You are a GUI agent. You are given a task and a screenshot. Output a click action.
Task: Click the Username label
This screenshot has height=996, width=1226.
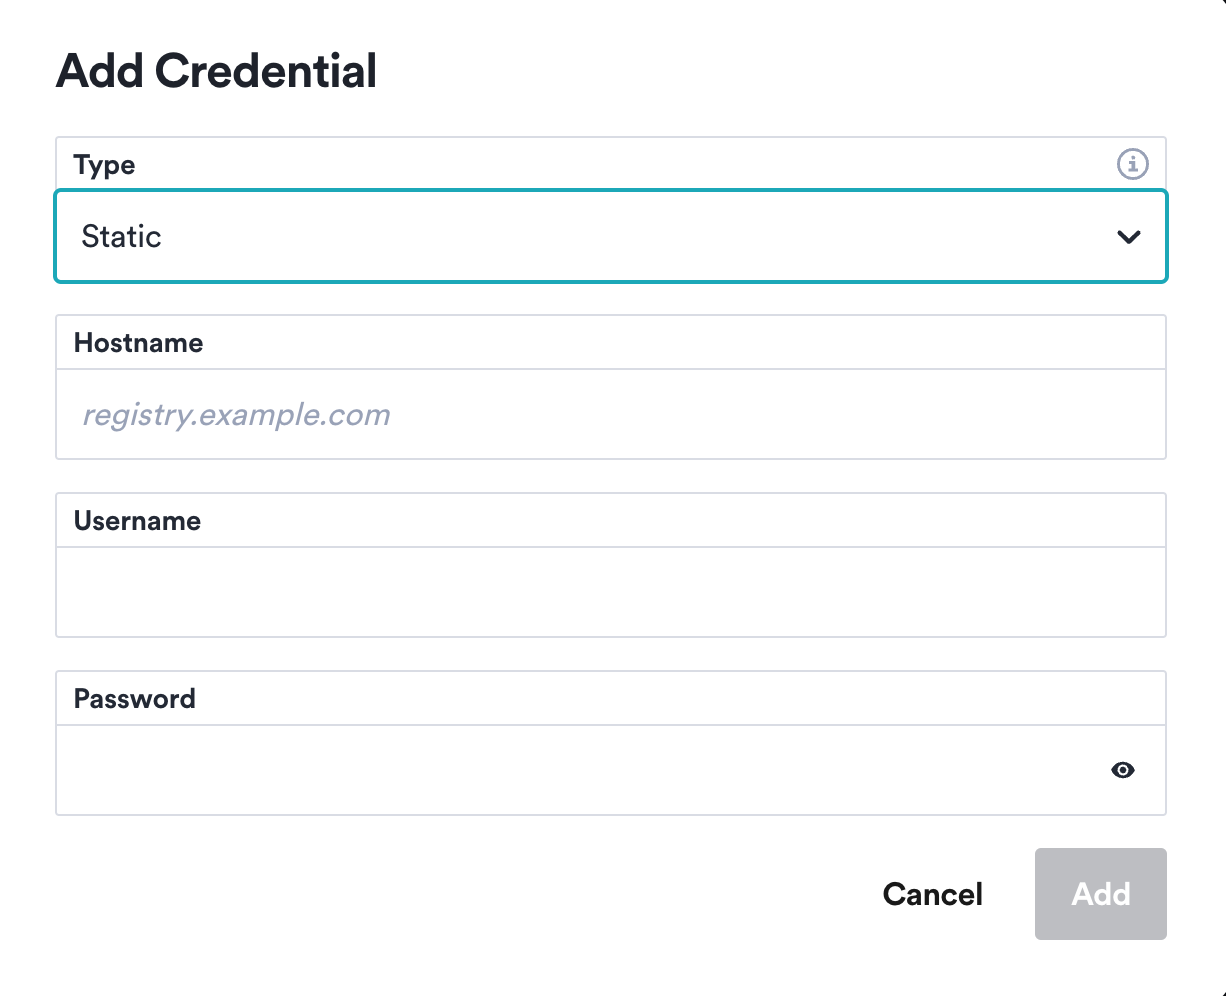tap(137, 520)
